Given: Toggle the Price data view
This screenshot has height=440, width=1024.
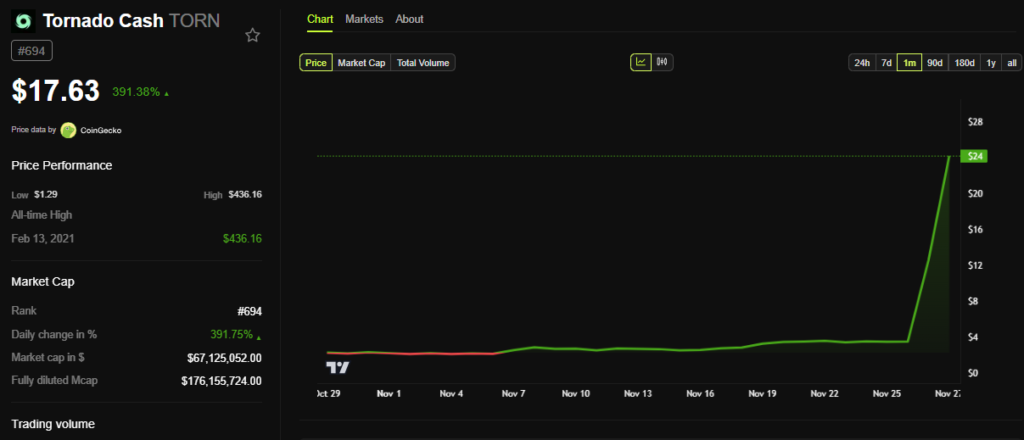Looking at the screenshot, I should (x=316, y=63).
